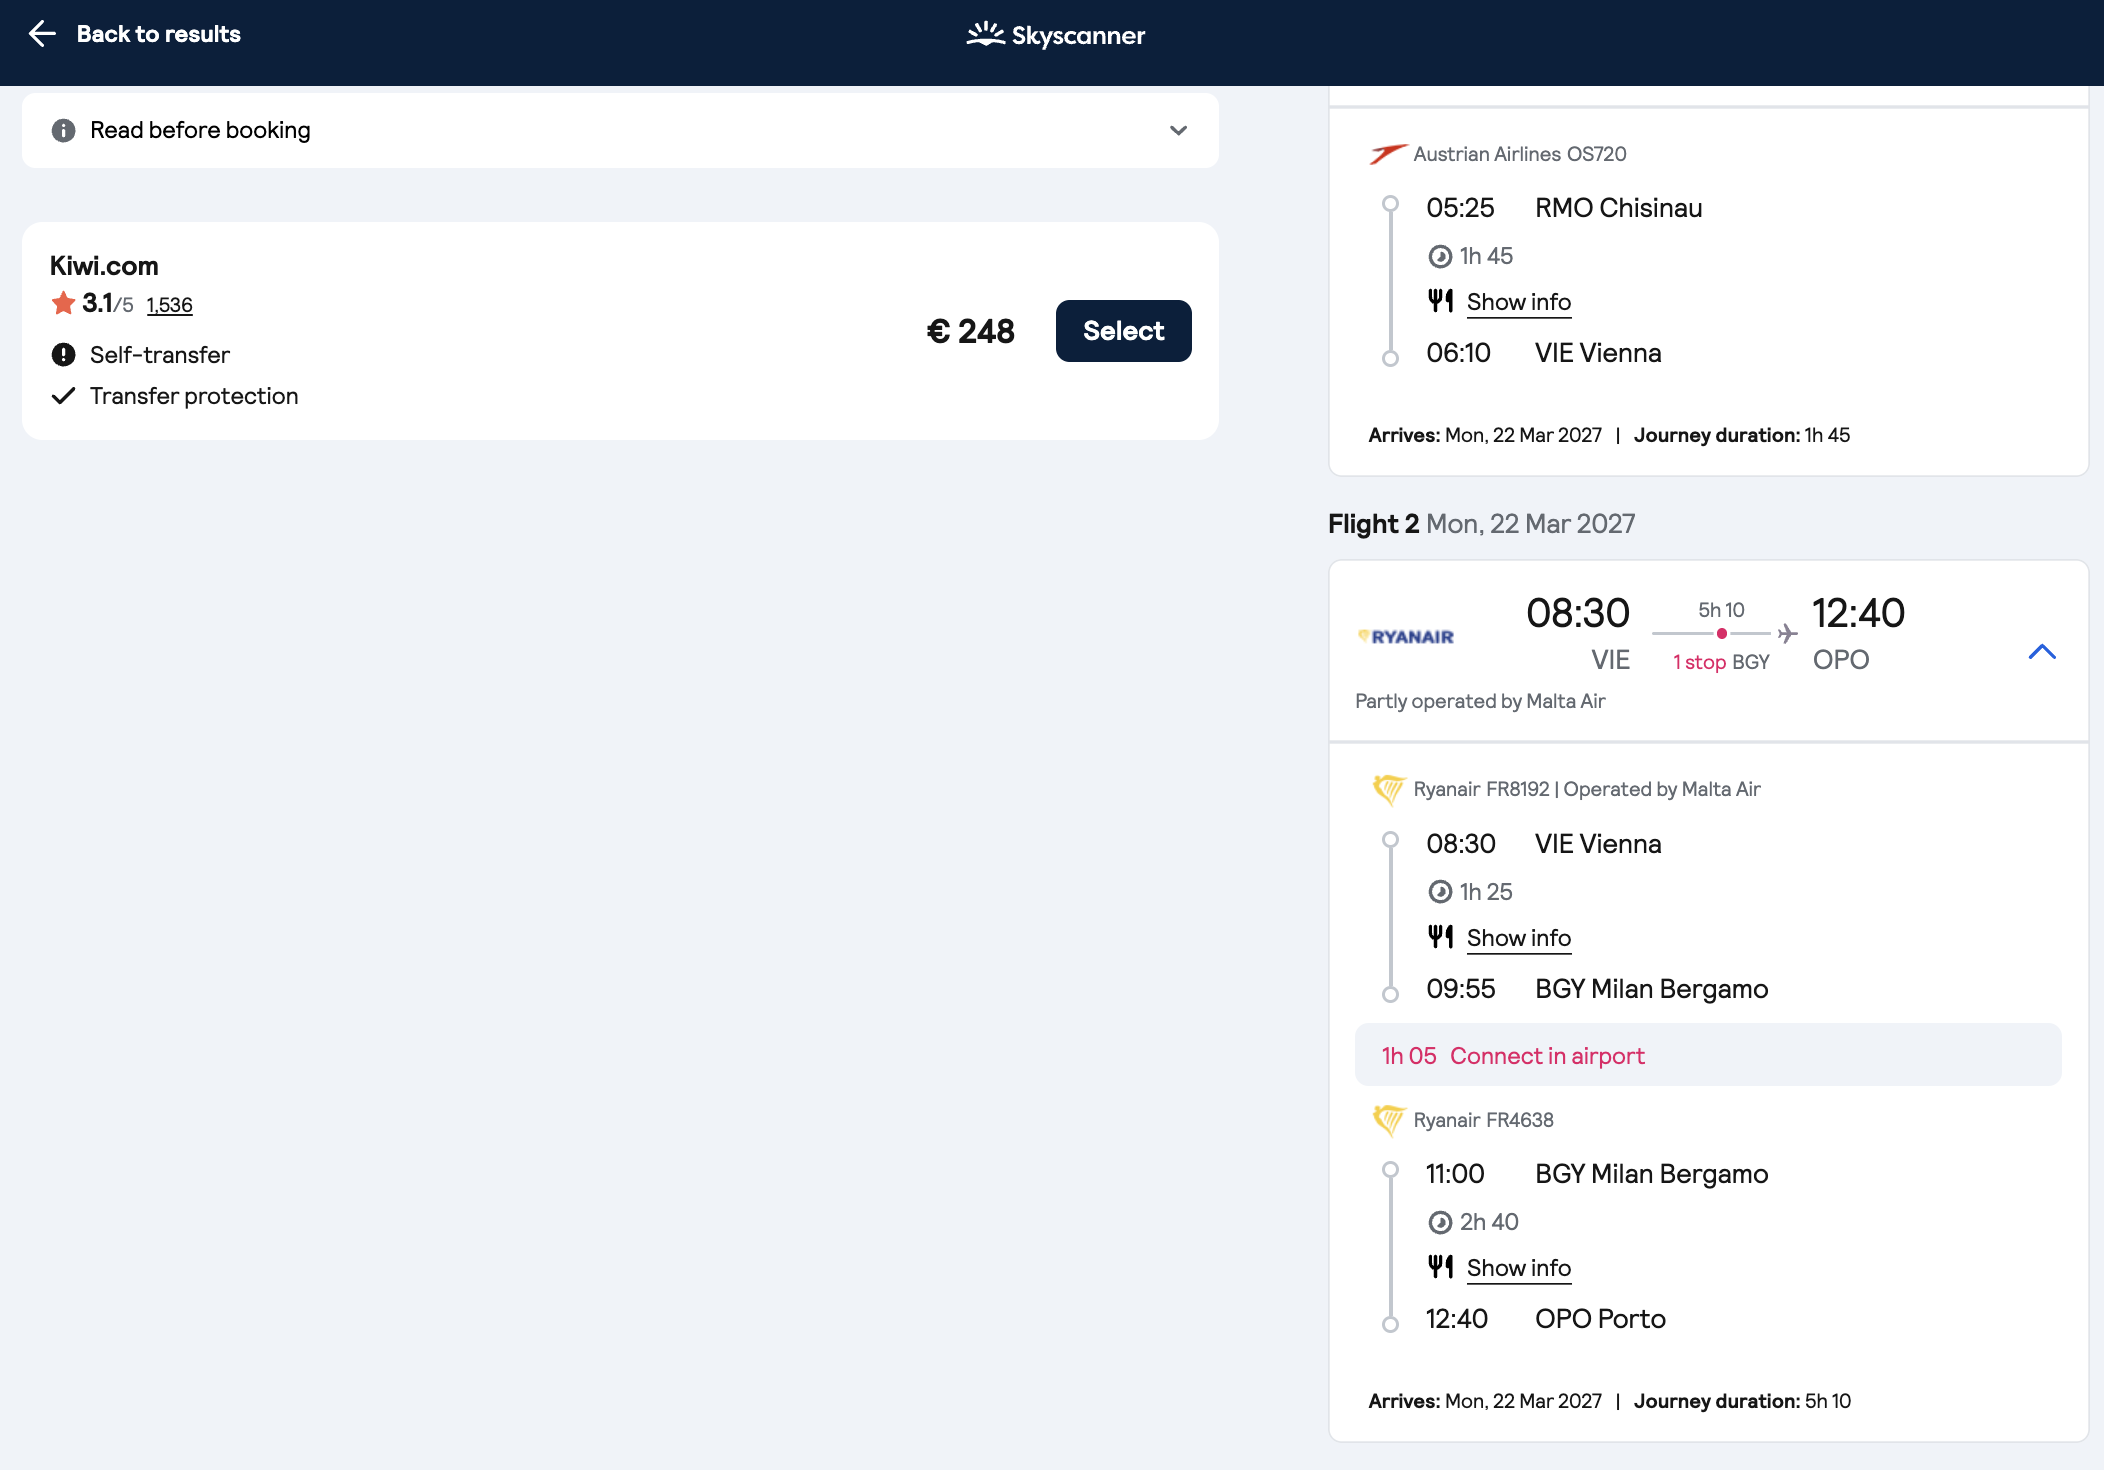Show info for Austrian Airlines OS720 leg
The height and width of the screenshot is (1470, 2104).
tap(1518, 302)
